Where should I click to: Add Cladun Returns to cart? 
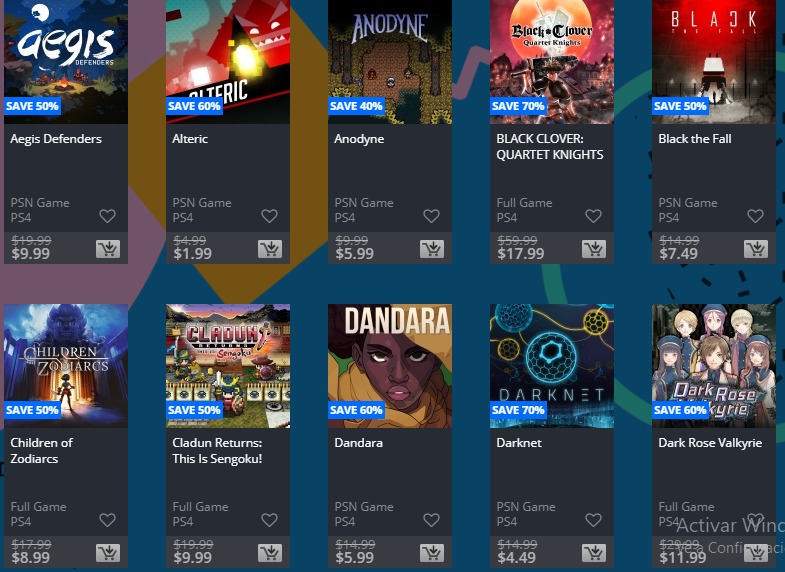click(x=270, y=552)
